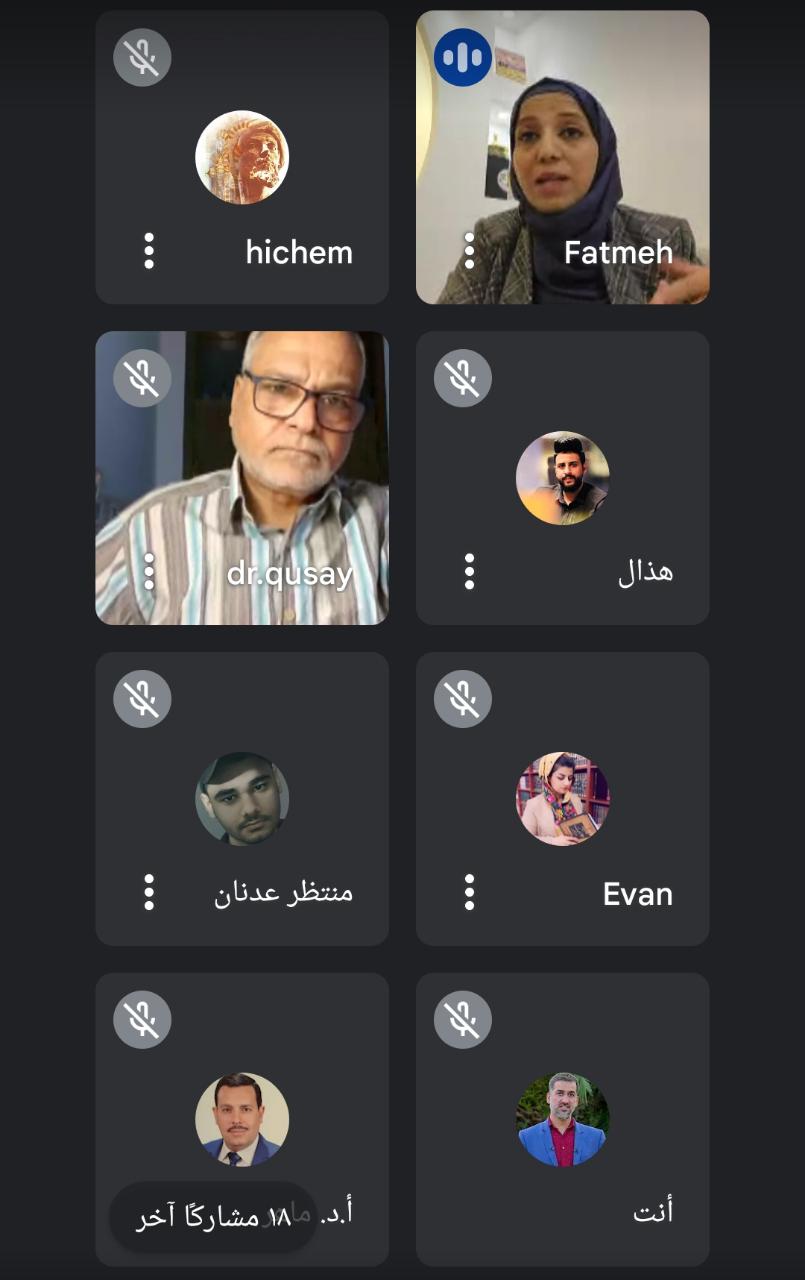Open the three-dot options on Fatmeh's tile

(469, 251)
